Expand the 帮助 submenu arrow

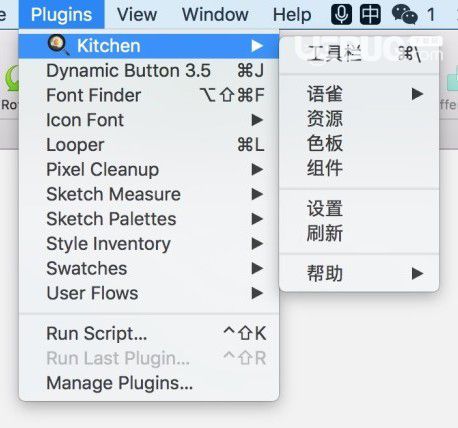(x=417, y=274)
